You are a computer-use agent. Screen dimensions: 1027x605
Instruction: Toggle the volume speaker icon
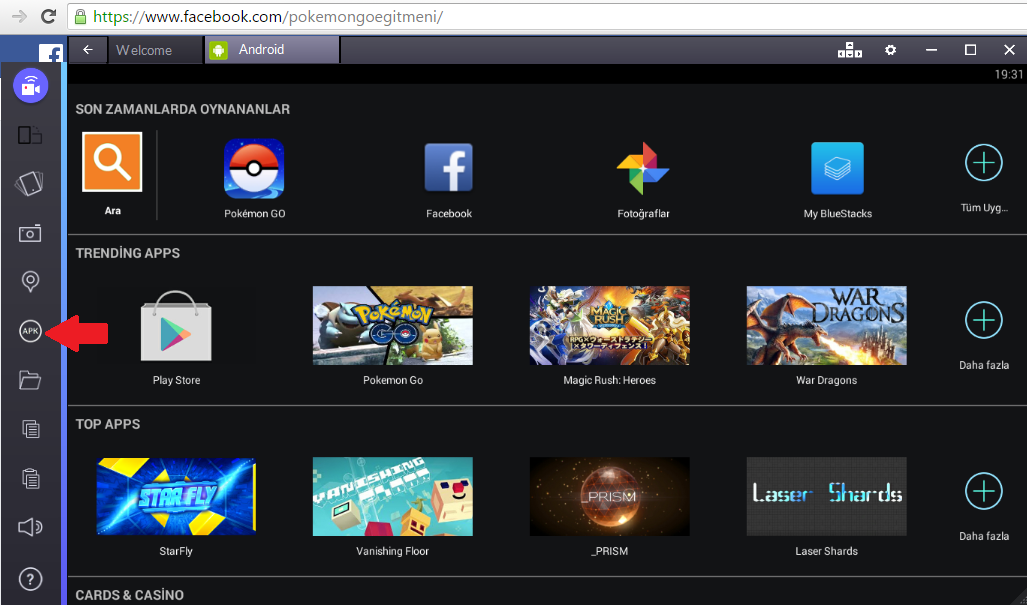[x=30, y=527]
